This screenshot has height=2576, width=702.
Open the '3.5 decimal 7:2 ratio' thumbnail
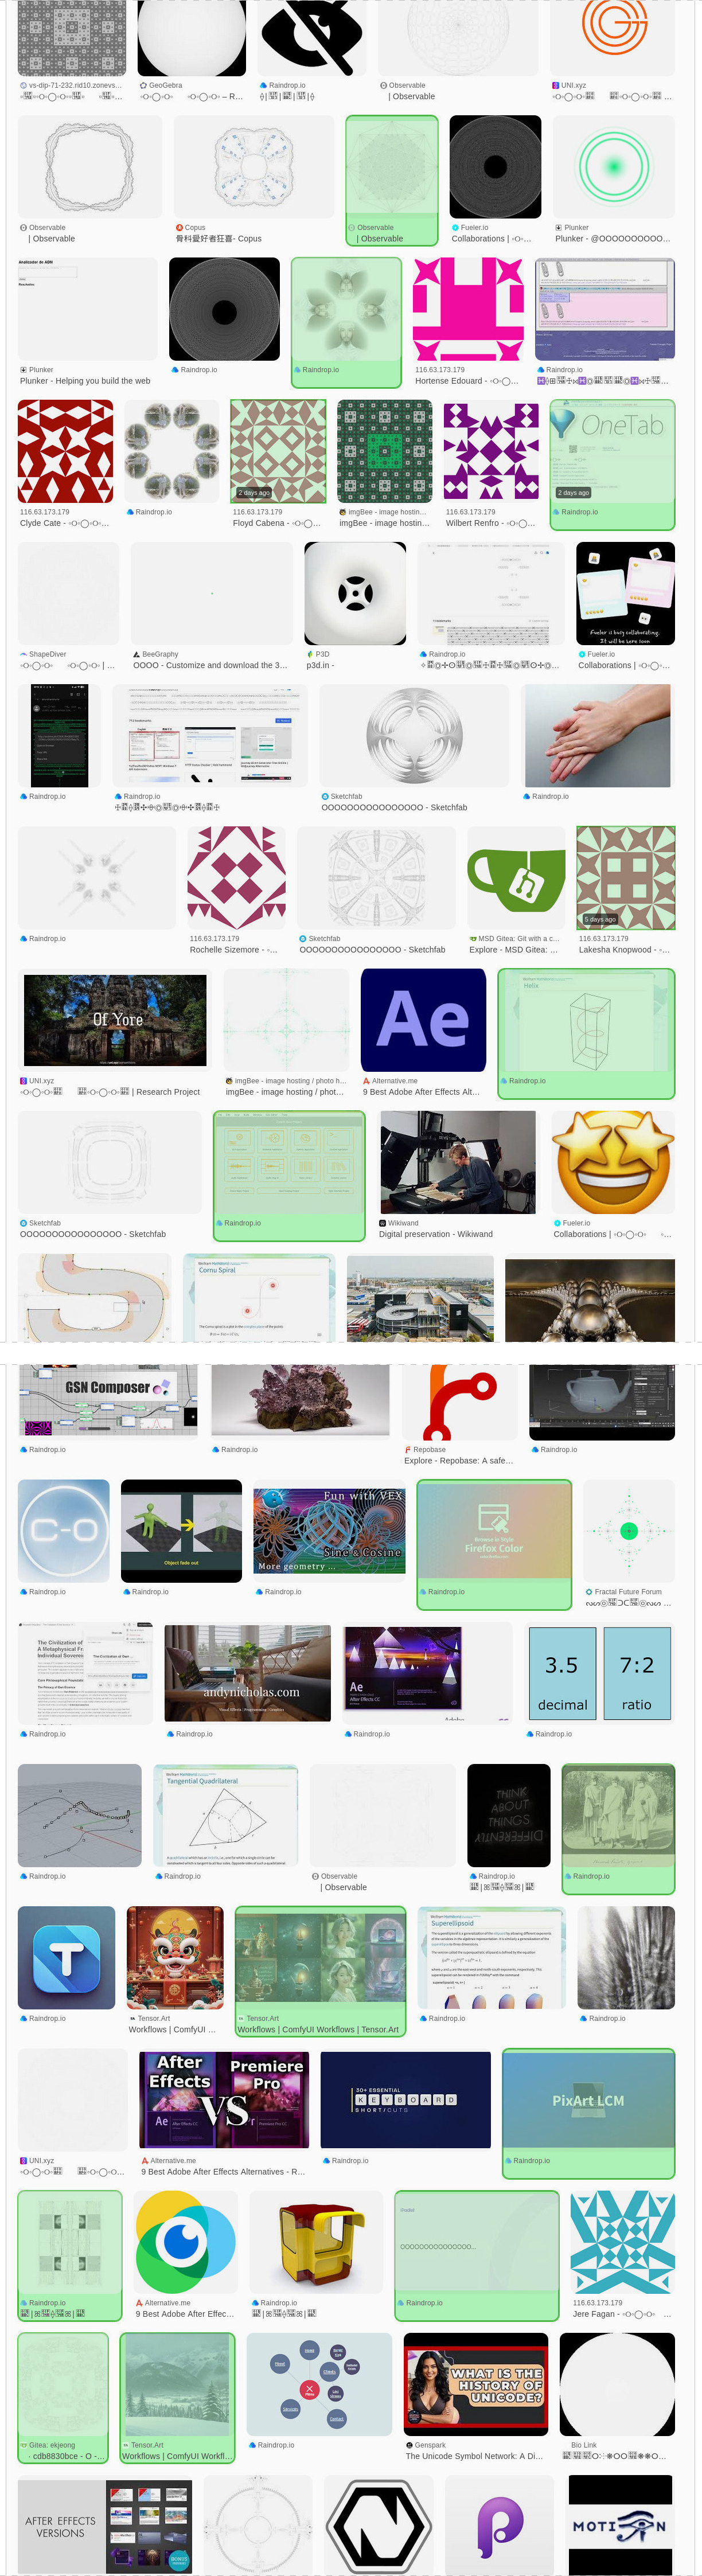pyautogui.click(x=599, y=1672)
